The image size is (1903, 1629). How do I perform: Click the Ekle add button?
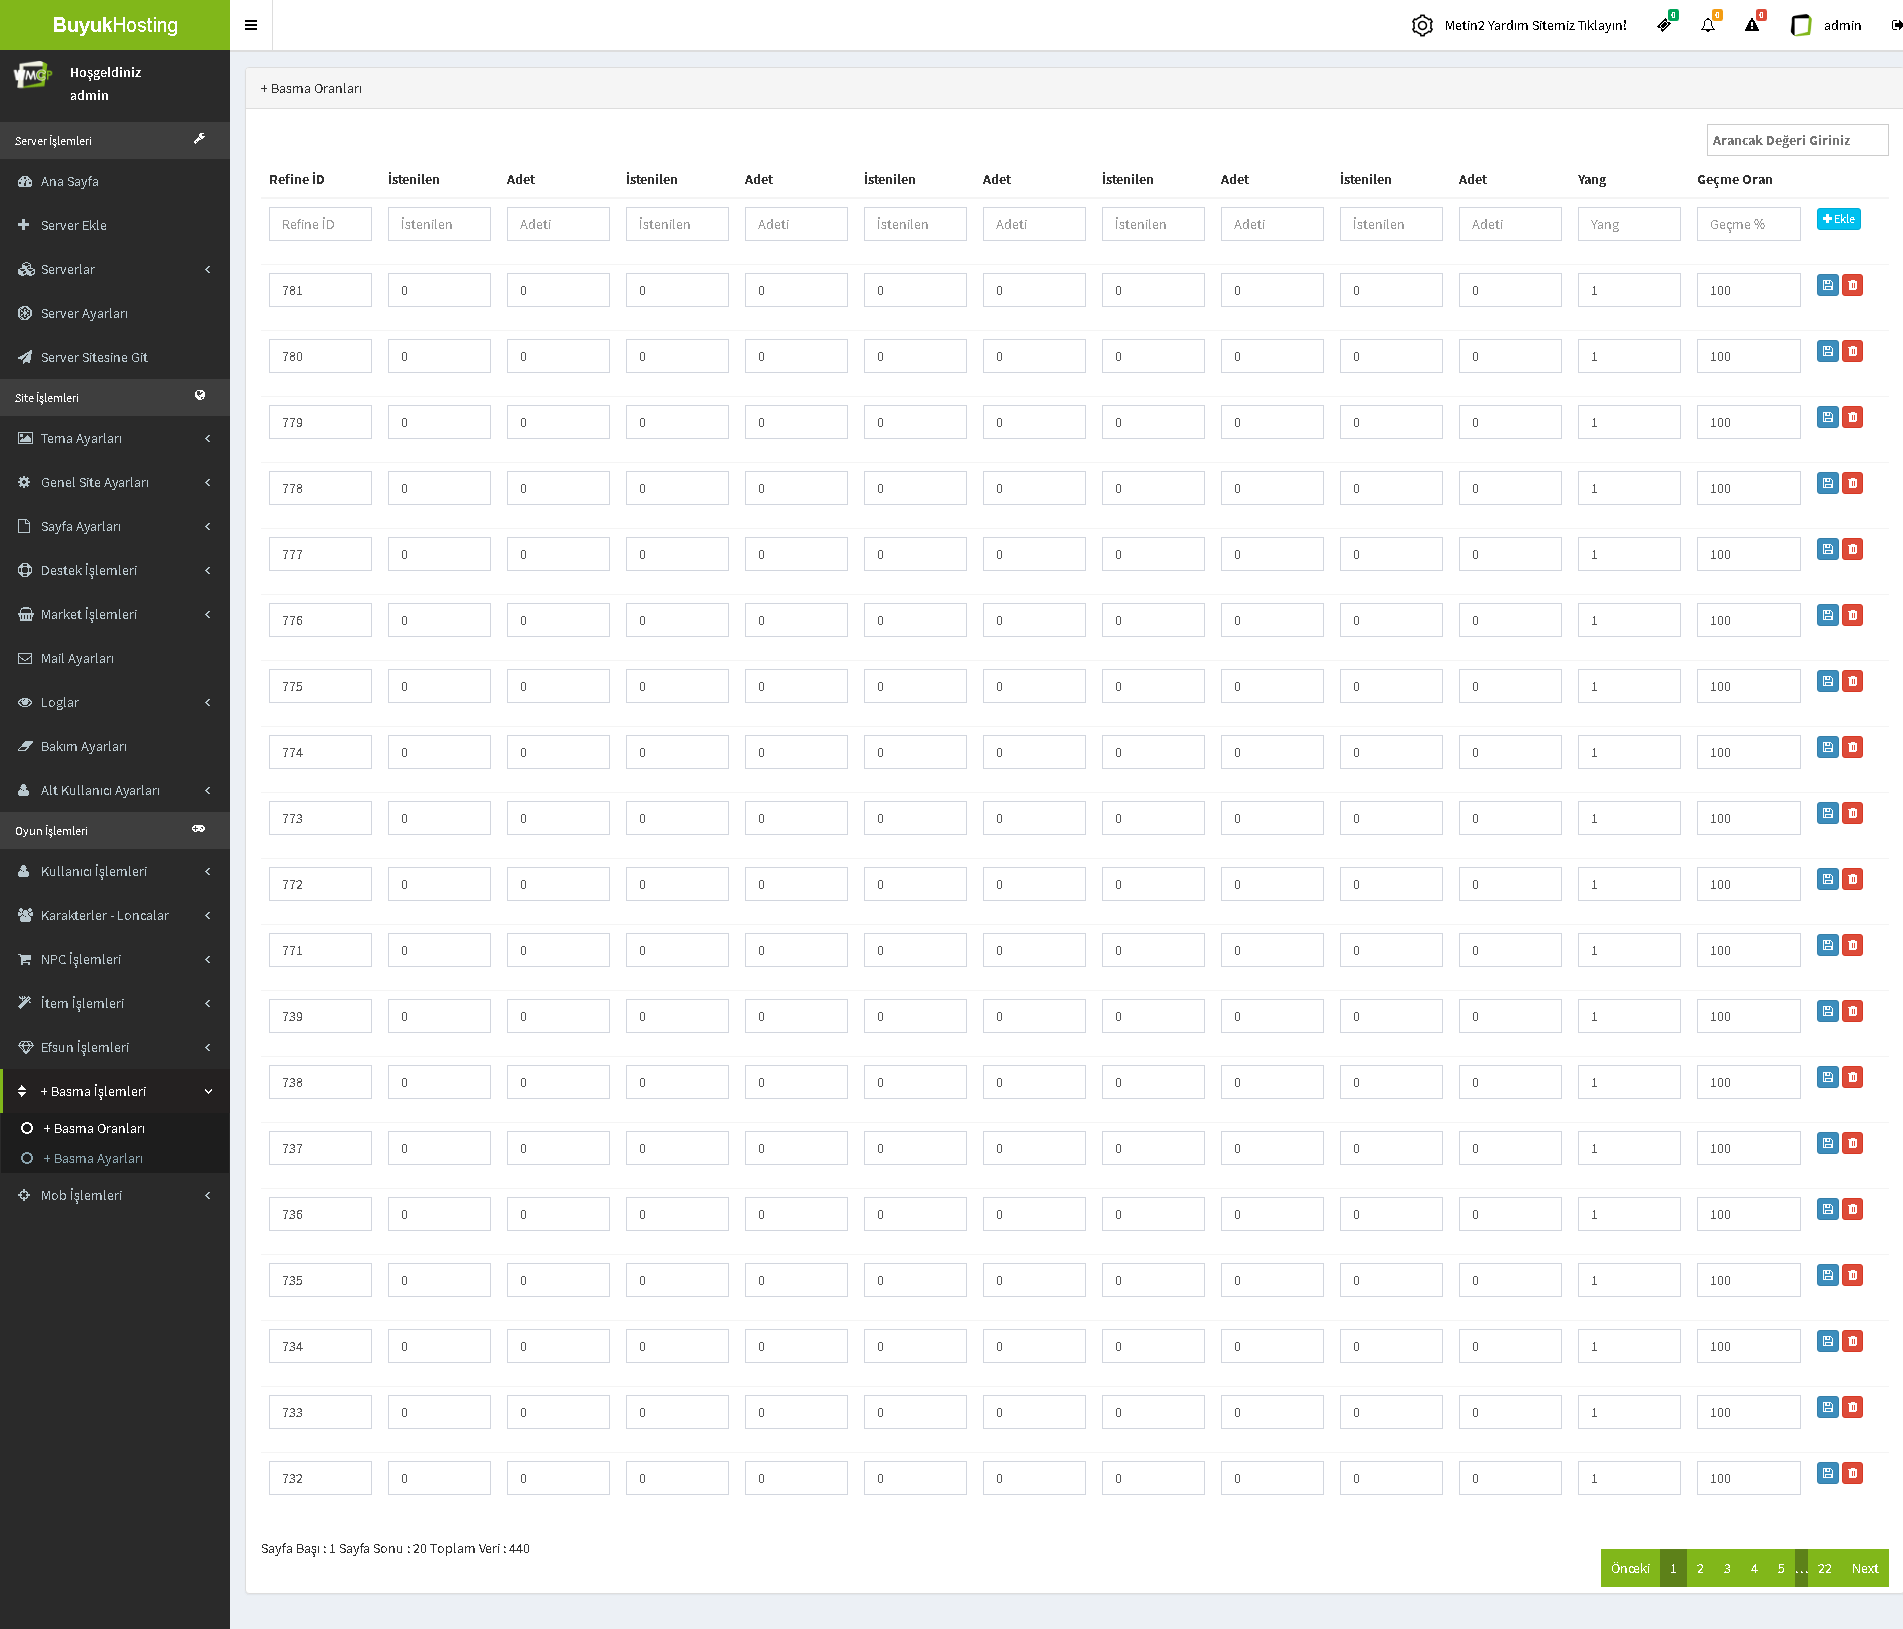[x=1838, y=219]
